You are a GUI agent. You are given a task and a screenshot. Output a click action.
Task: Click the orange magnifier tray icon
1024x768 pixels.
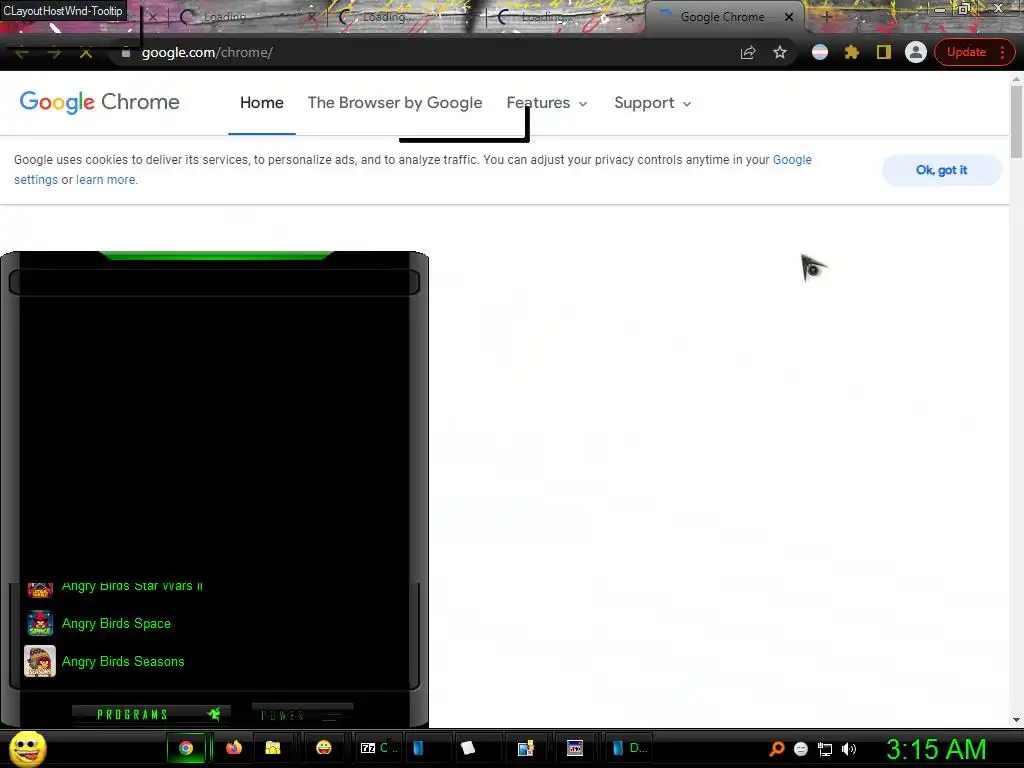pyautogui.click(x=776, y=749)
